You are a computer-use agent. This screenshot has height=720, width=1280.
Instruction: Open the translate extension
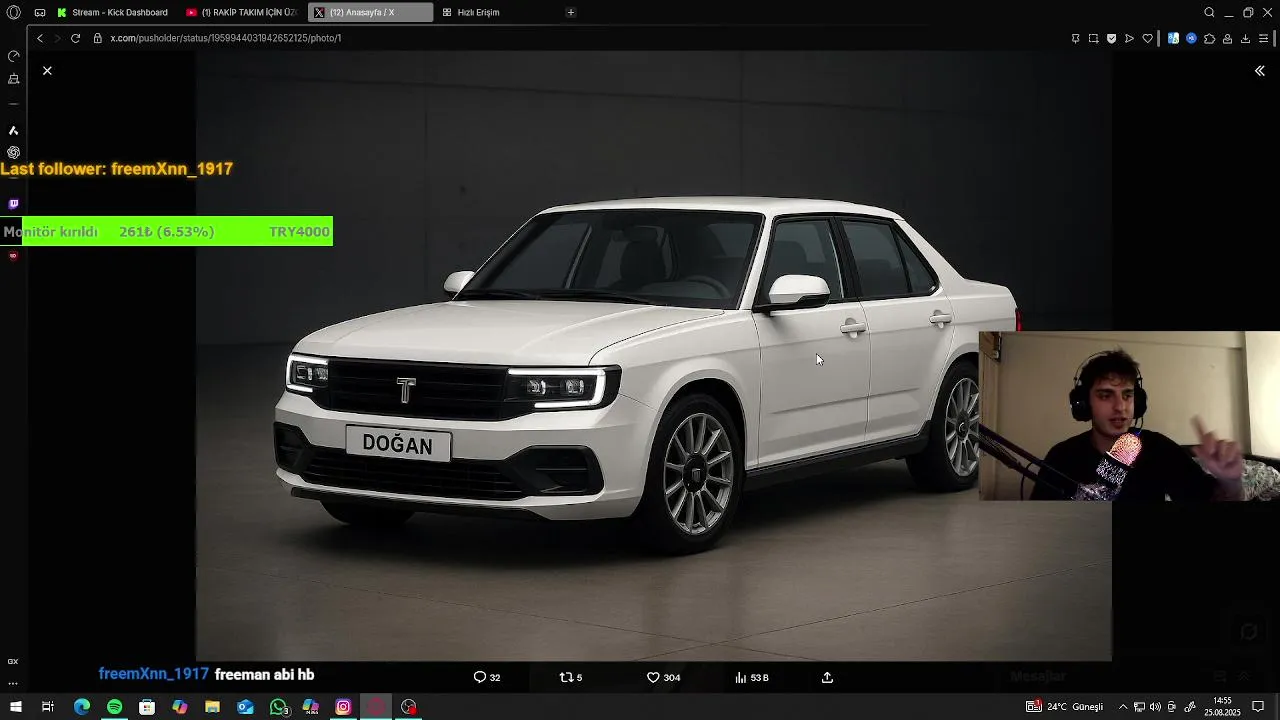pos(1174,38)
